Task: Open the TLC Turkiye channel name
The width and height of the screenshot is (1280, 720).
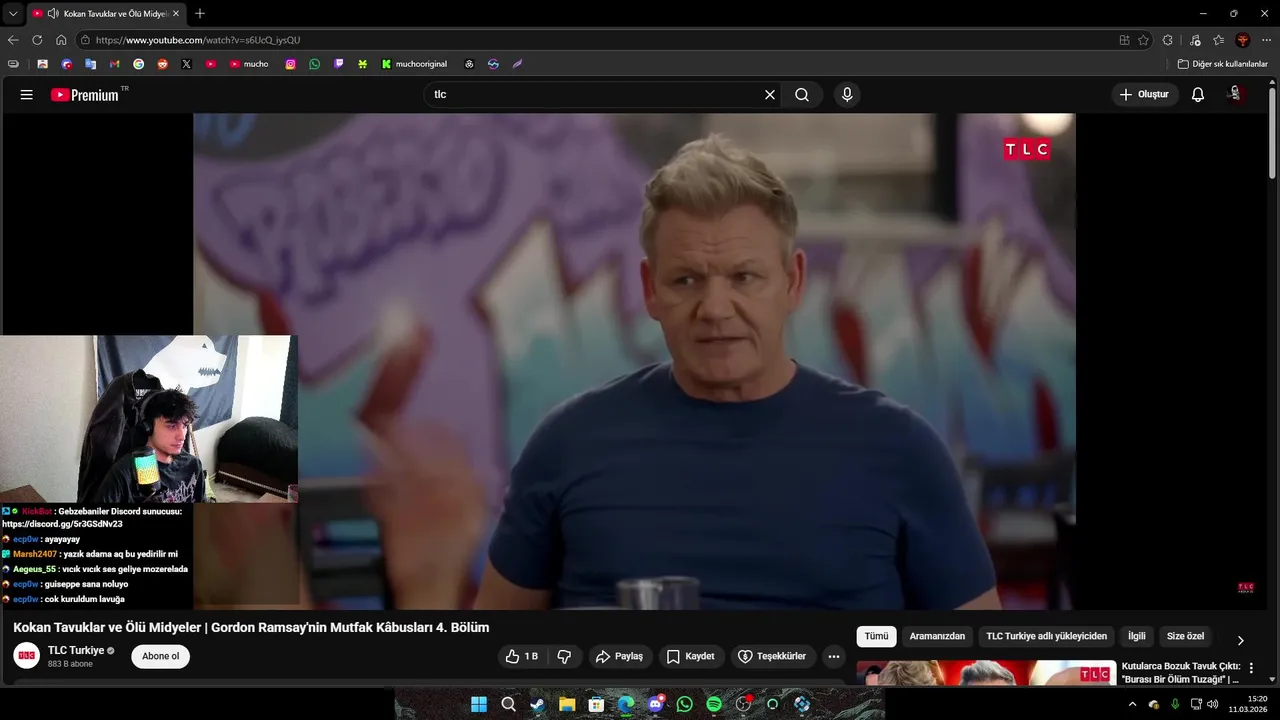Action: pyautogui.click(x=76, y=651)
